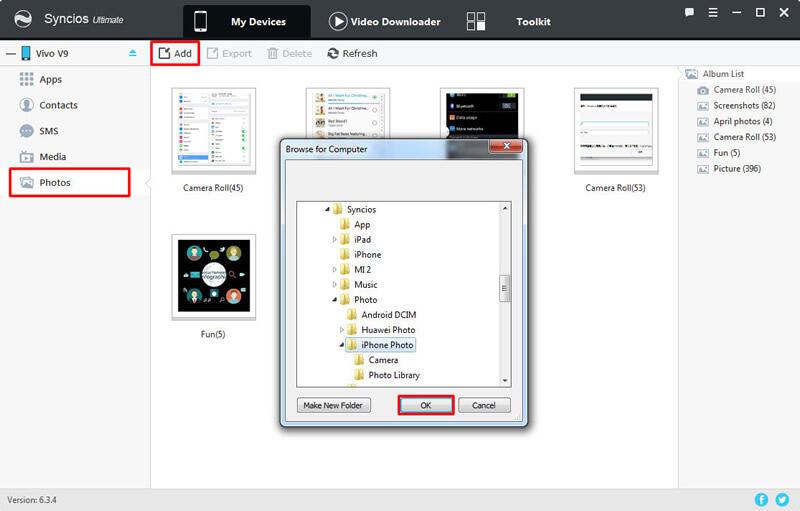Collapse the Vivo V9 device tree

[9, 53]
